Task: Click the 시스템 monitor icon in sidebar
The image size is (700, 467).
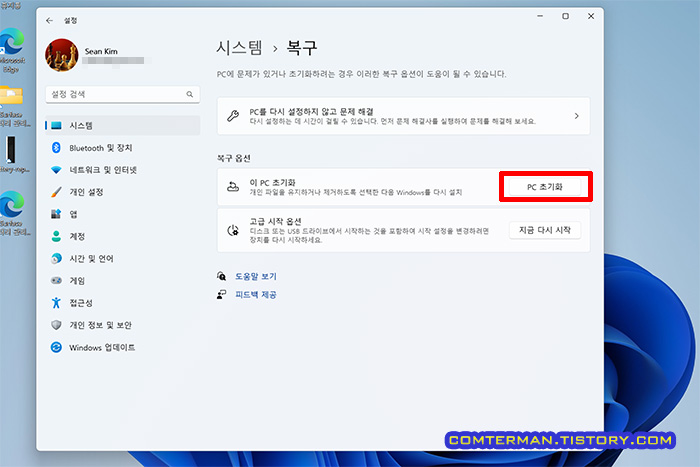Action: [x=56, y=126]
